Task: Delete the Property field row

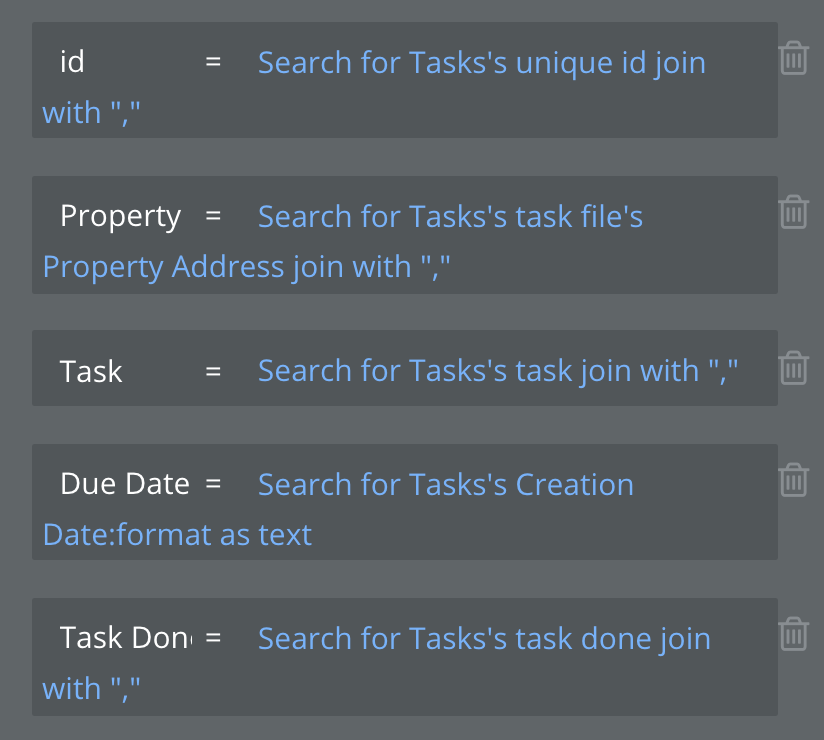Action: pyautogui.click(x=794, y=212)
